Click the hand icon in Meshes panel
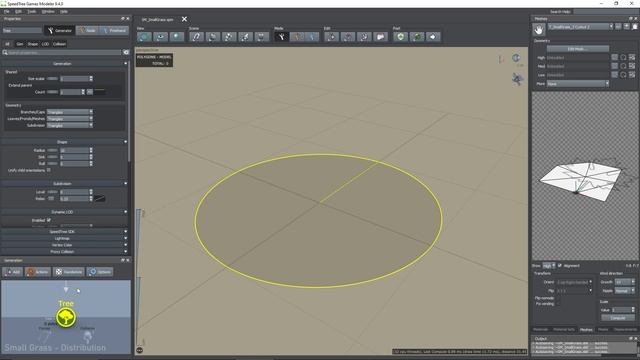 click(x=539, y=29)
